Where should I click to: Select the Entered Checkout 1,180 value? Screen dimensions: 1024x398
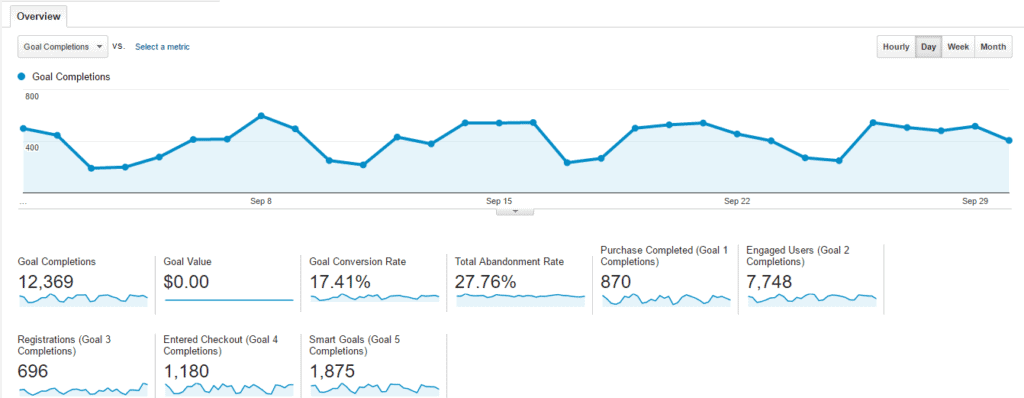(186, 372)
